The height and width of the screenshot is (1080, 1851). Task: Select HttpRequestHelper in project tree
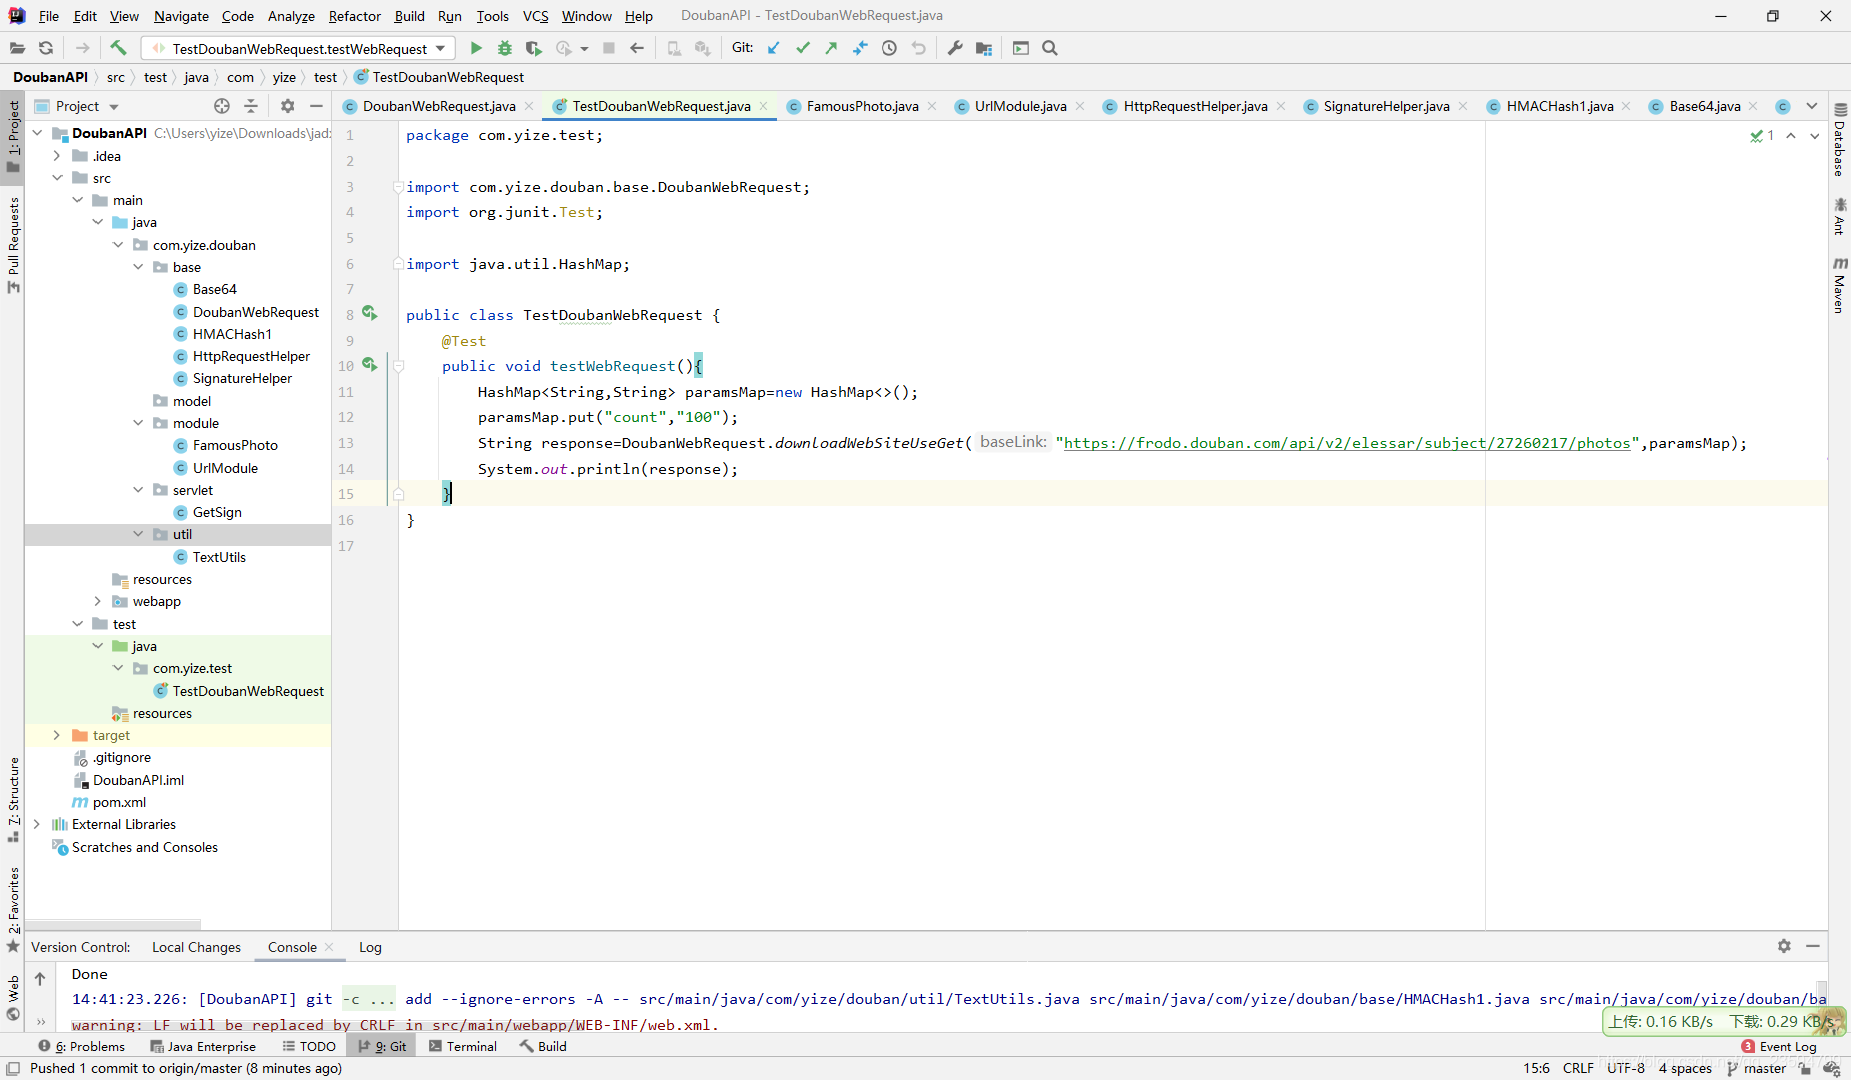[x=251, y=356]
